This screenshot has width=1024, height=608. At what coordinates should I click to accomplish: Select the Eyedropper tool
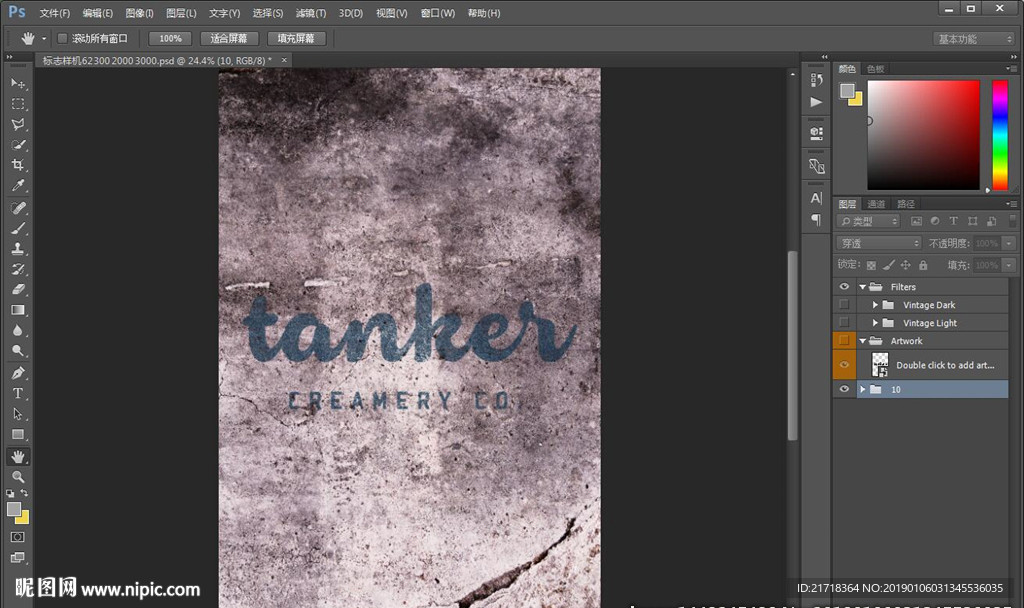tap(18, 185)
